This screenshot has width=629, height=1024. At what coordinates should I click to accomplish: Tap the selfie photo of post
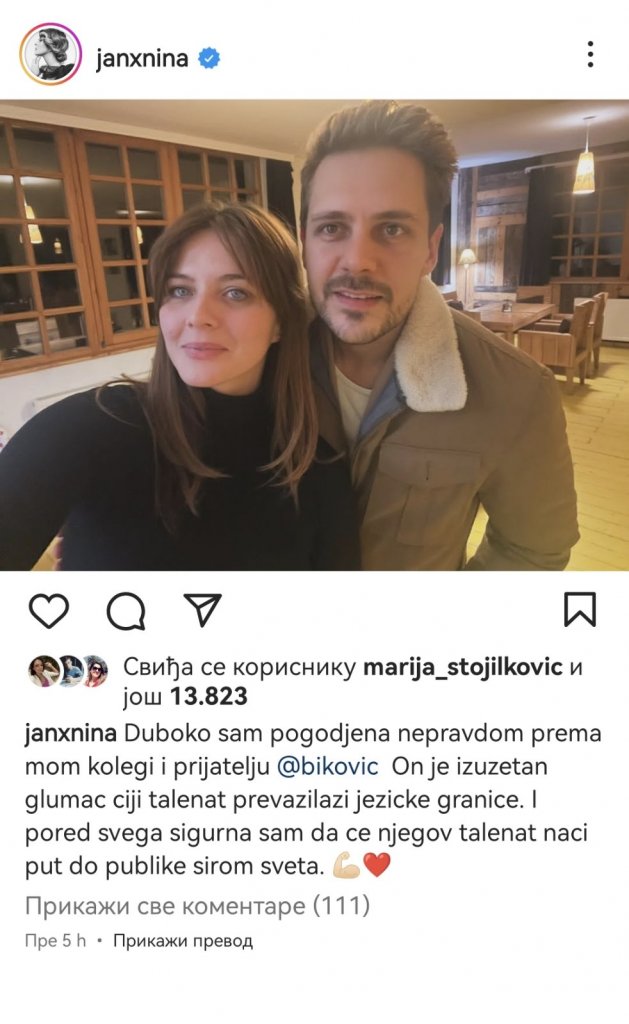coord(314,335)
